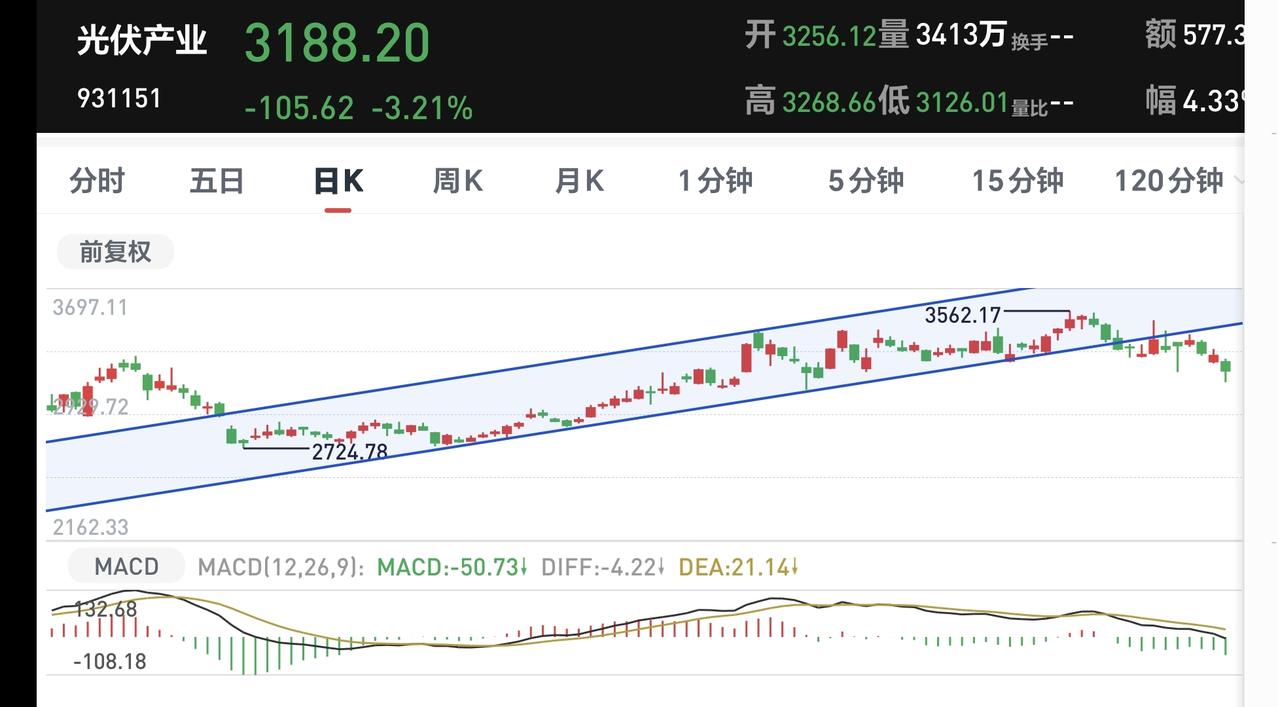Click the latest green candlestick on the chart
The width and height of the screenshot is (1278, 707).
[x=1226, y=368]
